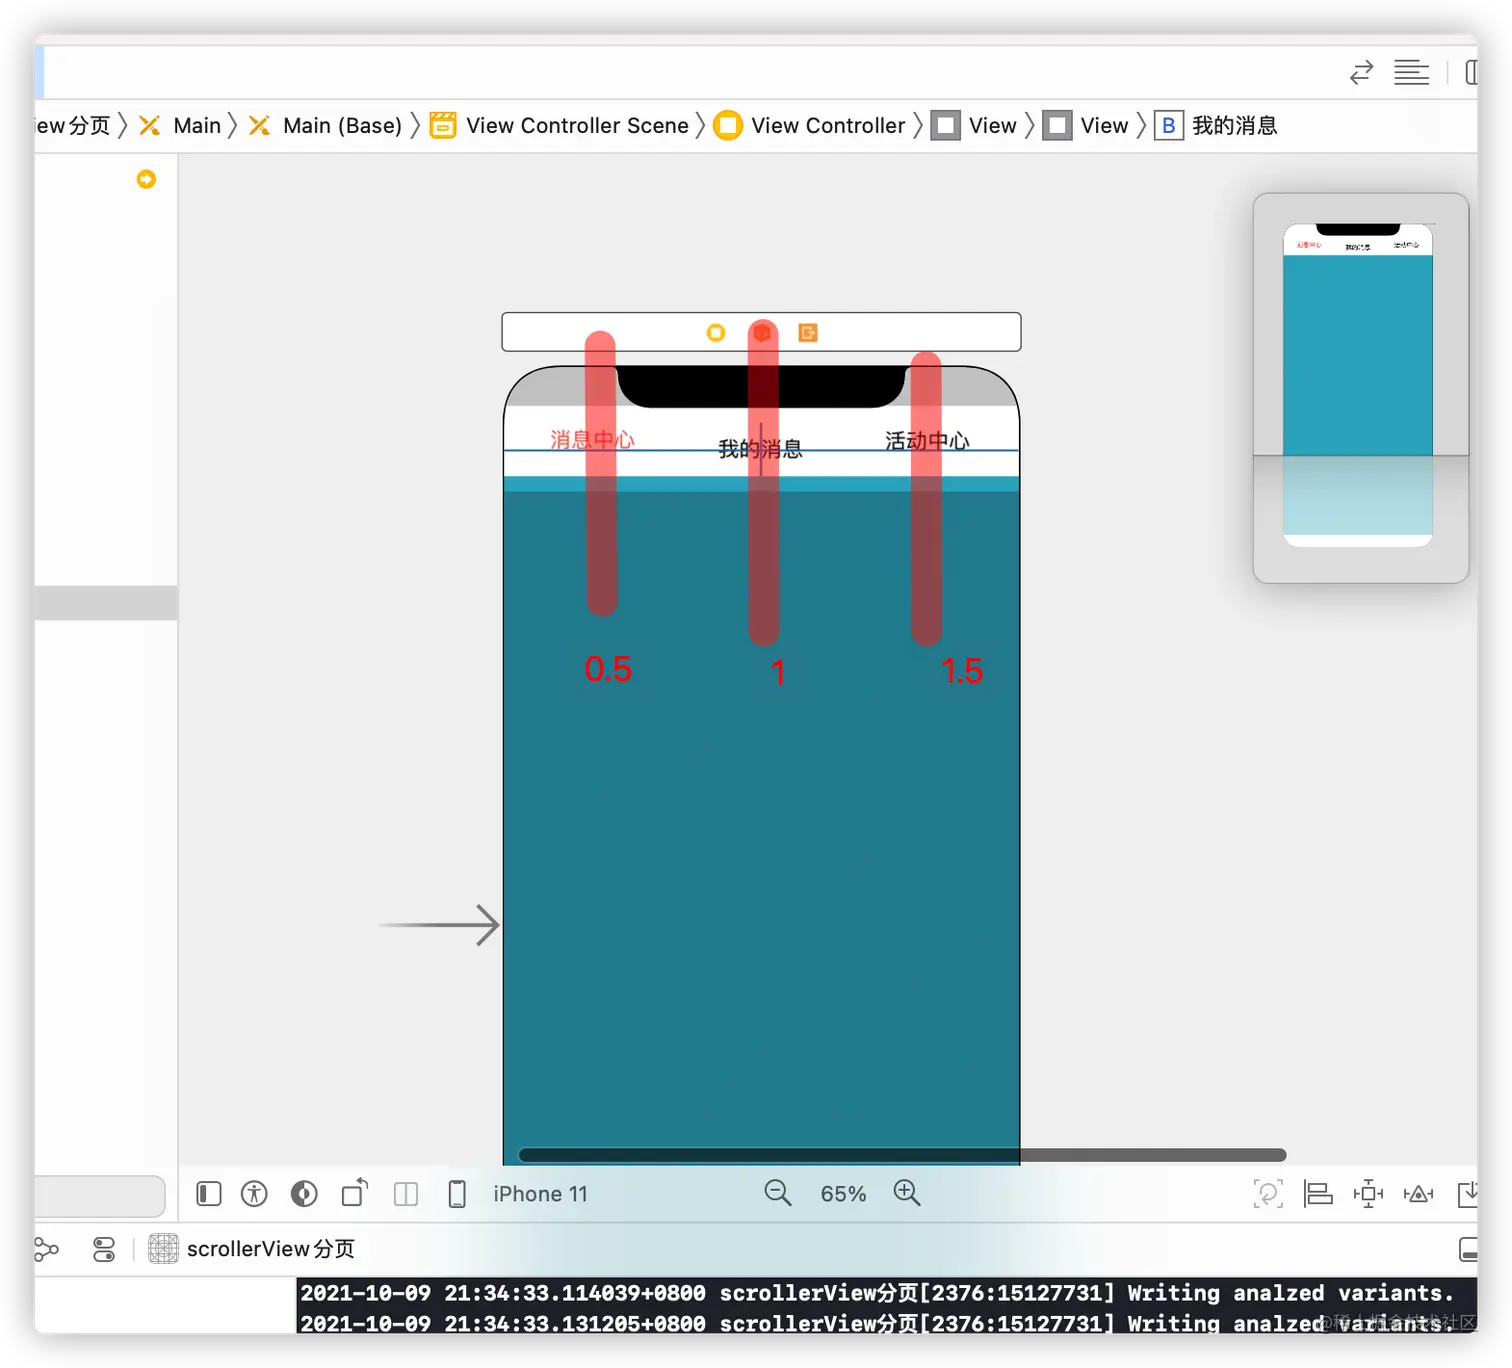Select the Exit dock icon

tap(808, 333)
